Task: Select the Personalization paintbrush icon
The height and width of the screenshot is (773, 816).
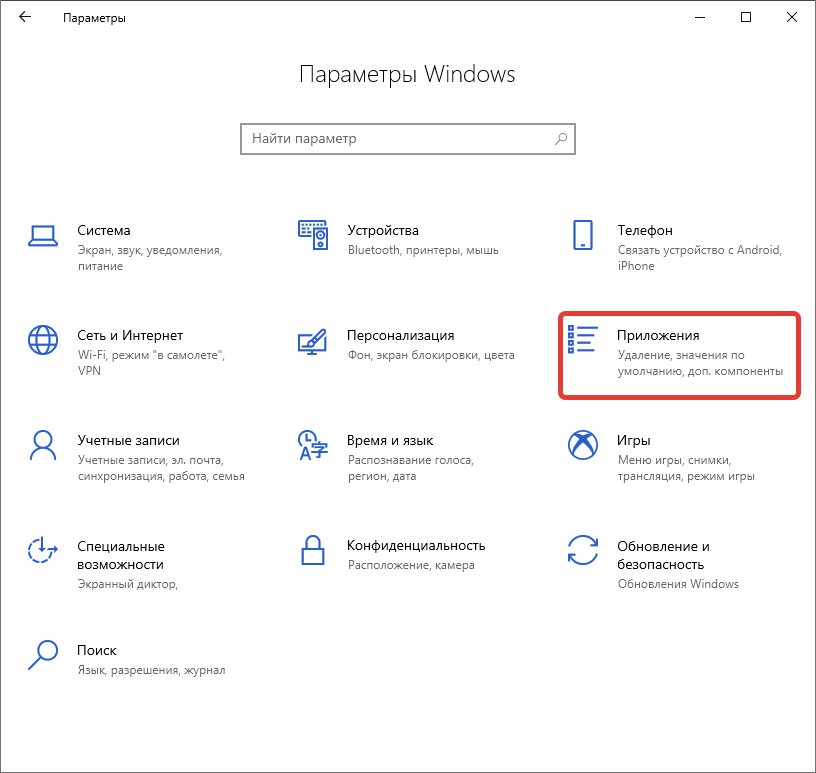Action: 312,341
